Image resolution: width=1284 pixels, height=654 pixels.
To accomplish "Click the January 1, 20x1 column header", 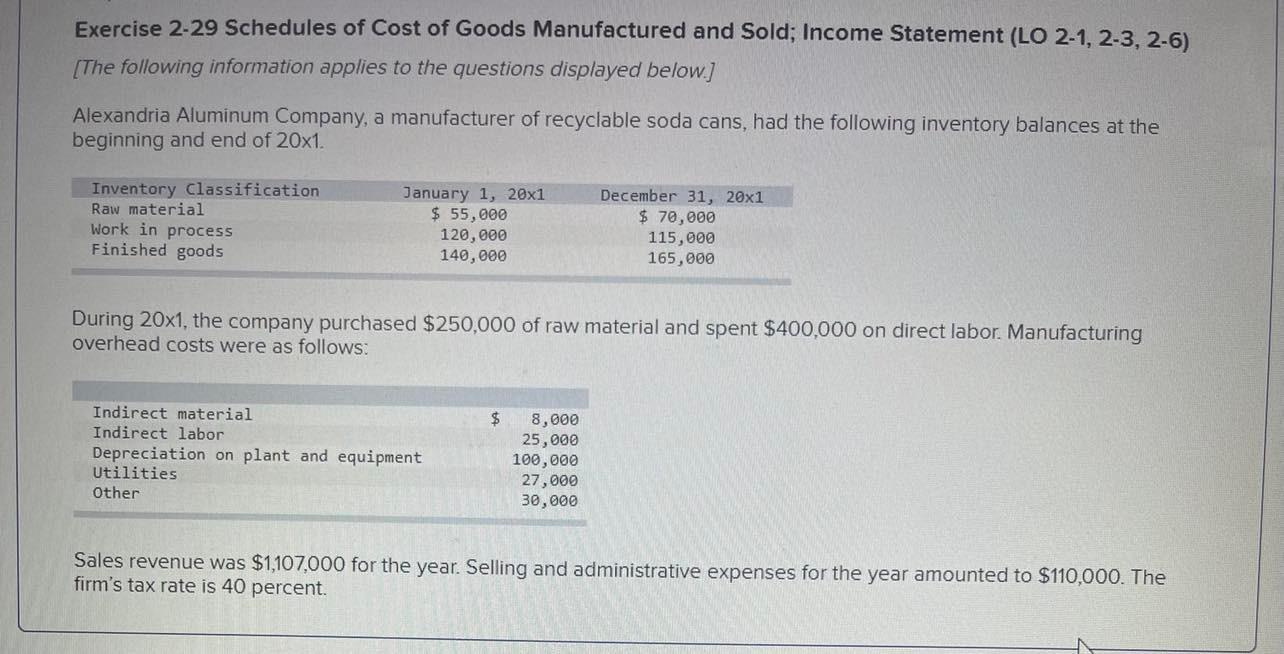I will pyautogui.click(x=473, y=194).
